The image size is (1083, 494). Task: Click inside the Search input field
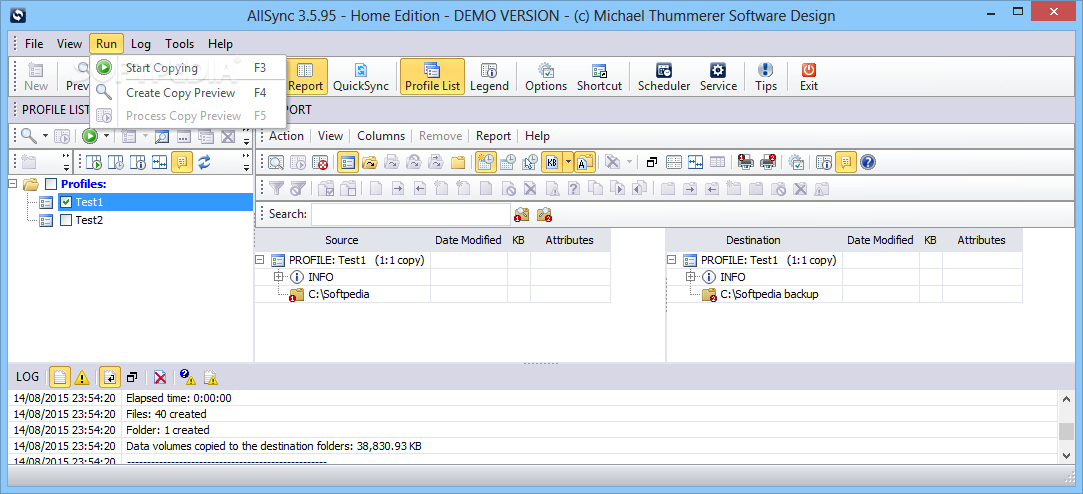click(x=410, y=214)
